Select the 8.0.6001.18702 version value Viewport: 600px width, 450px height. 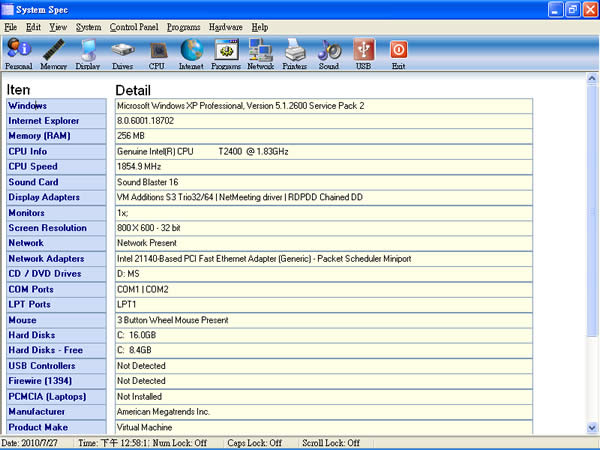pyautogui.click(x=324, y=121)
